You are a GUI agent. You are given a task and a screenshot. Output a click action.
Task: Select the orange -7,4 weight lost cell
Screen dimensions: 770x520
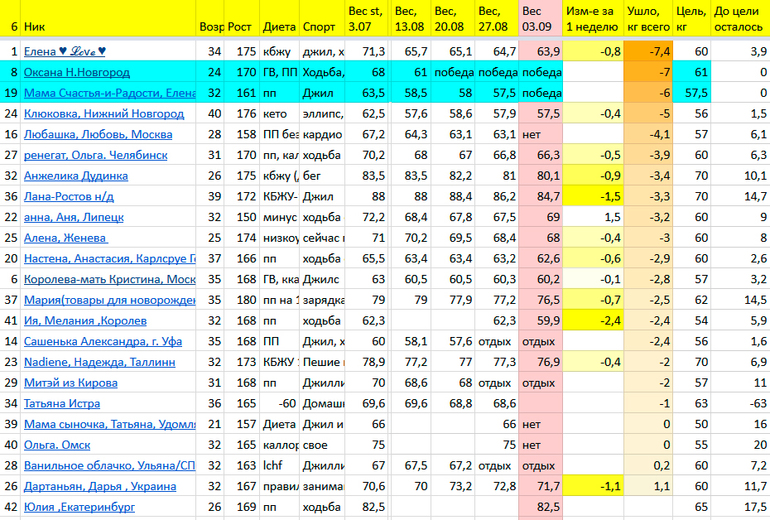648,52
